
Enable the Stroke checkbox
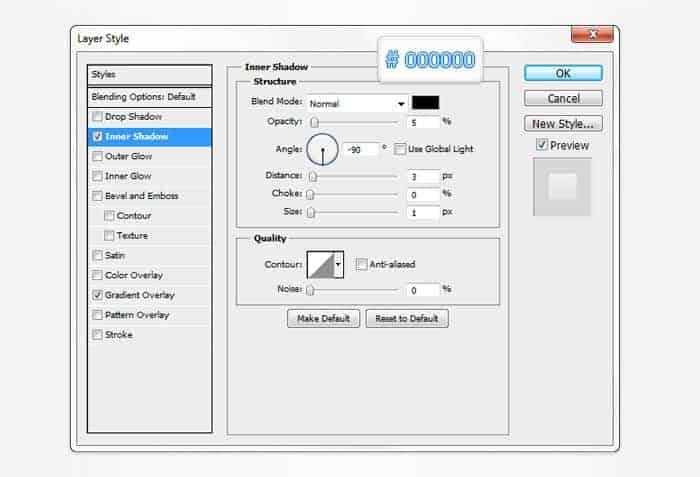[x=97, y=335]
